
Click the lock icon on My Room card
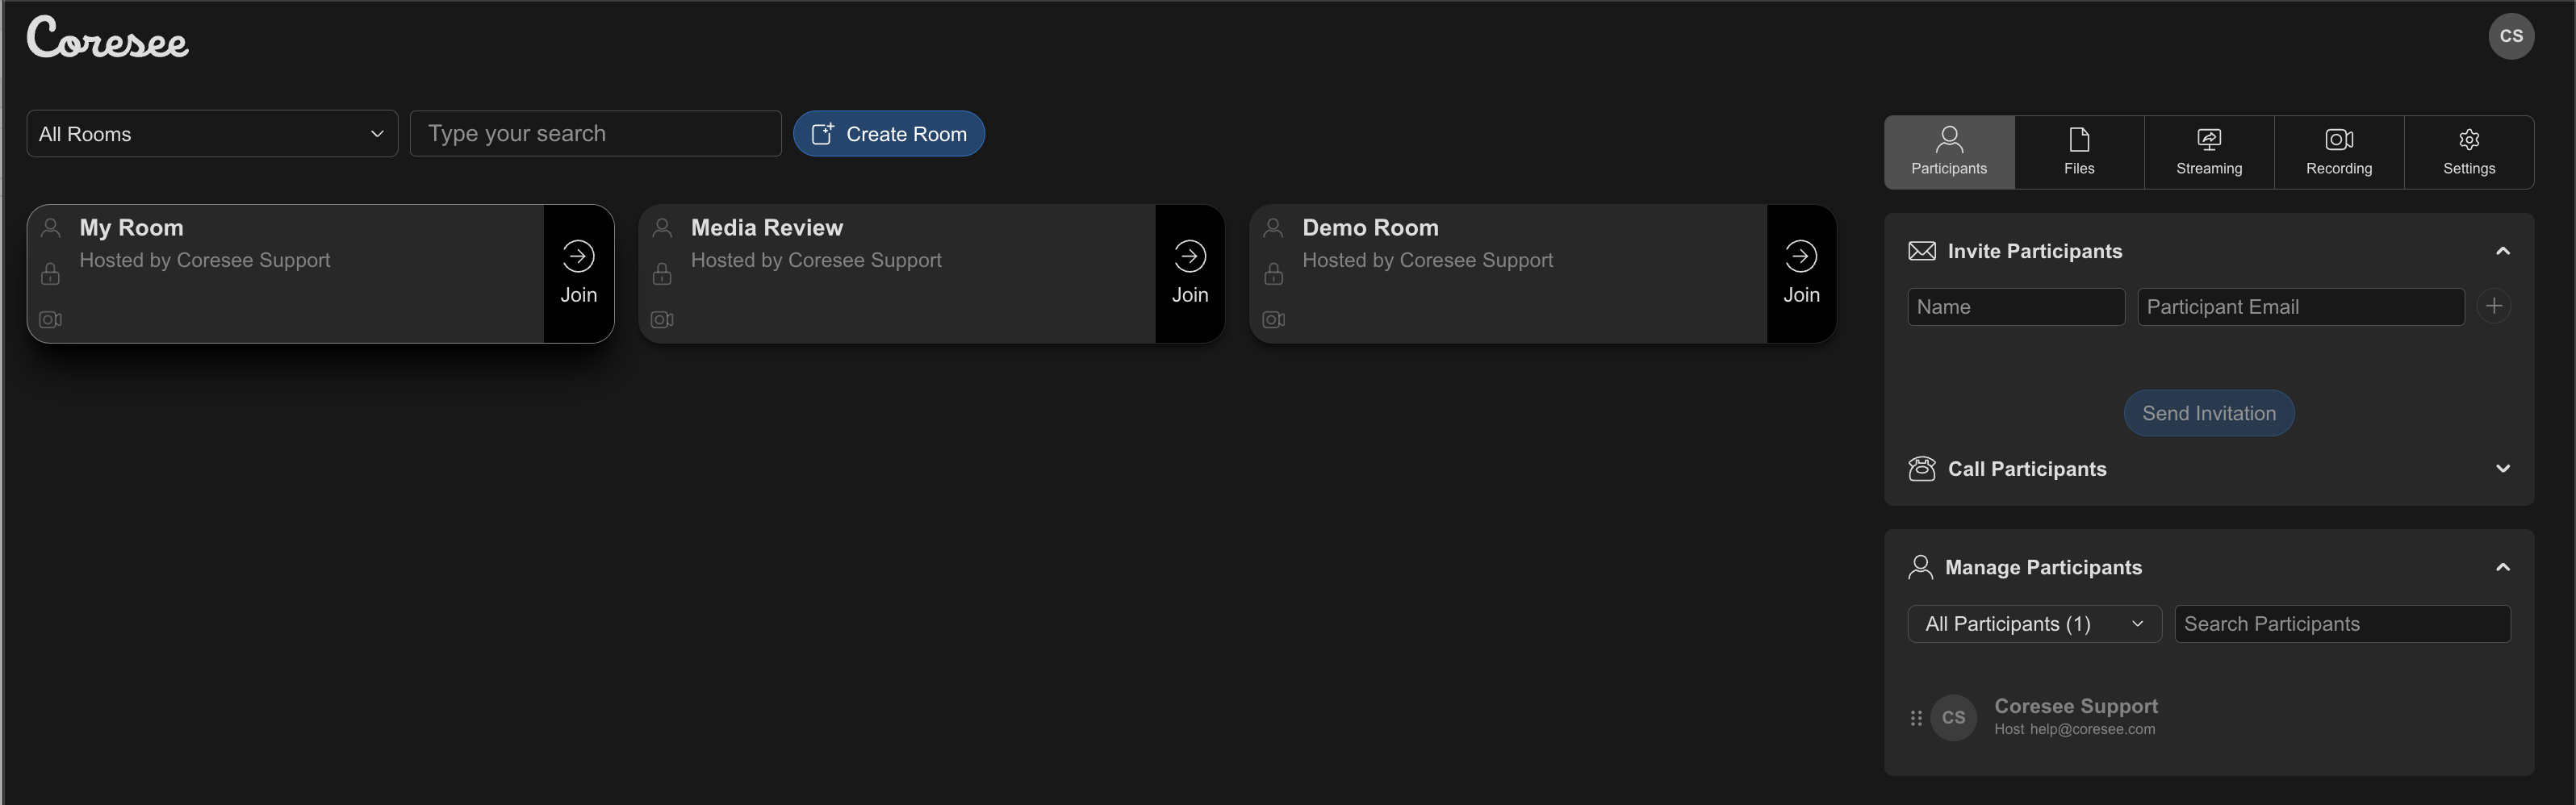(50, 273)
